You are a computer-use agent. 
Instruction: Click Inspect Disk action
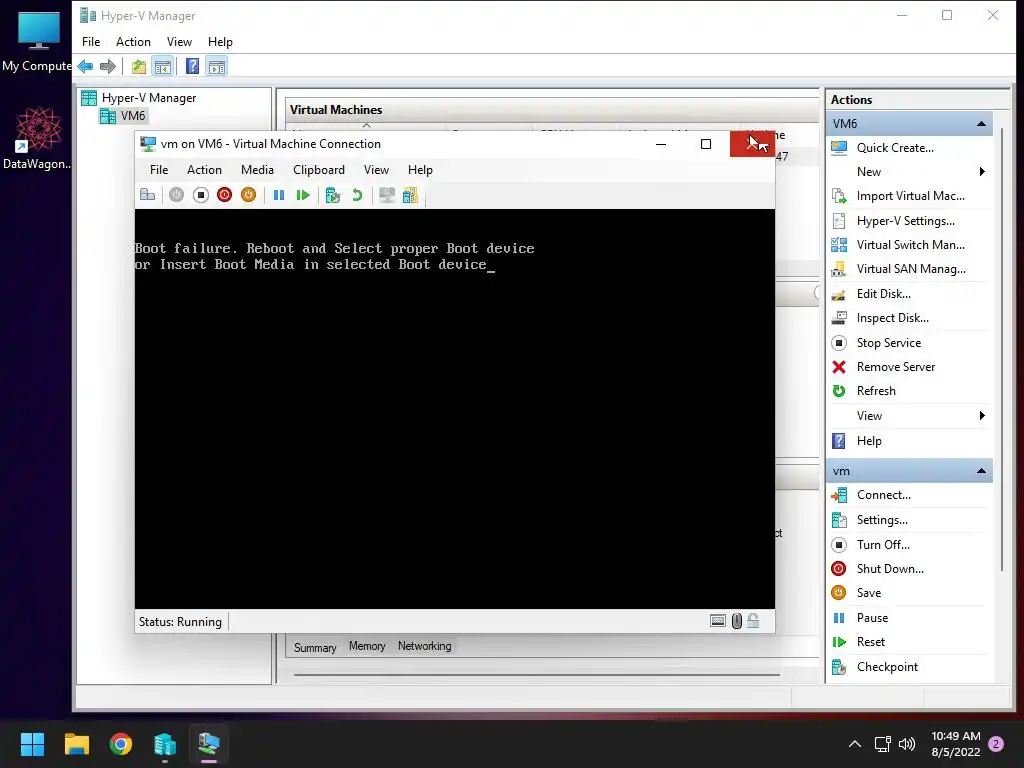[x=892, y=318]
